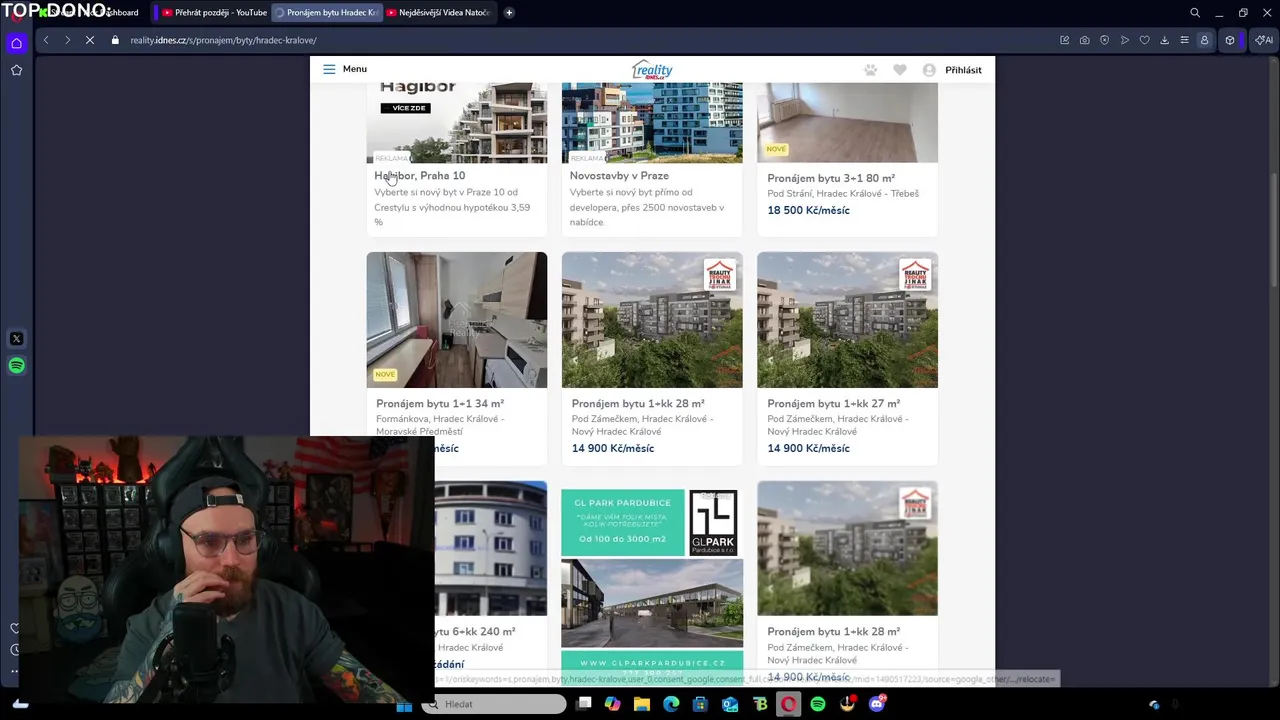
Task: Click the Hagibor building ad image
Action: pos(457,123)
